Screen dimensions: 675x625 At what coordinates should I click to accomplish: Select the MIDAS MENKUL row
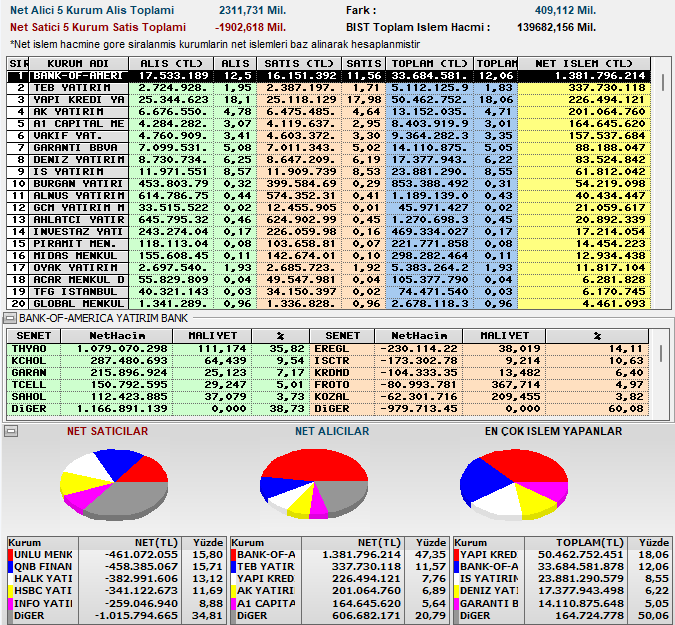click(x=328, y=256)
